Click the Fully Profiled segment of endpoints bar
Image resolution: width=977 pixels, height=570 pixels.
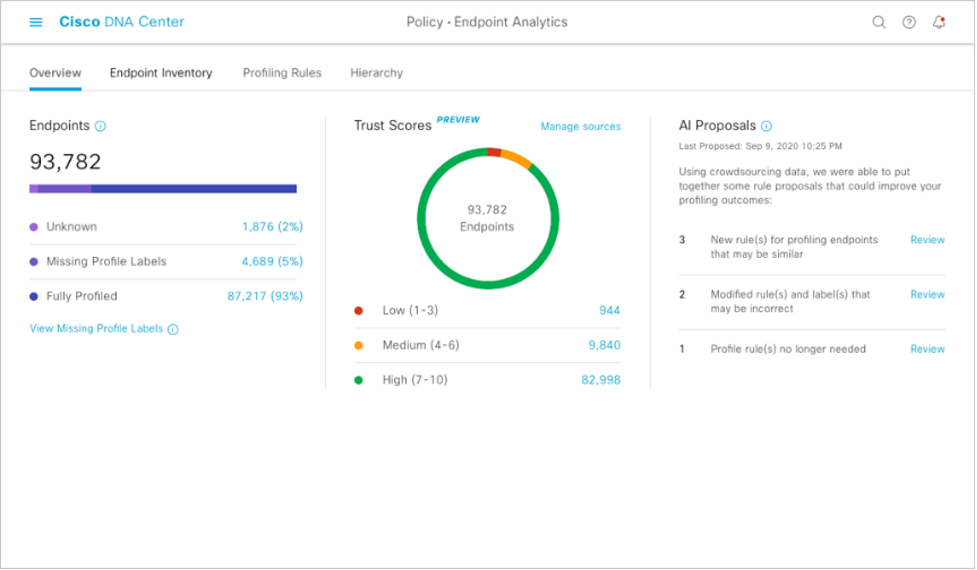[193, 188]
